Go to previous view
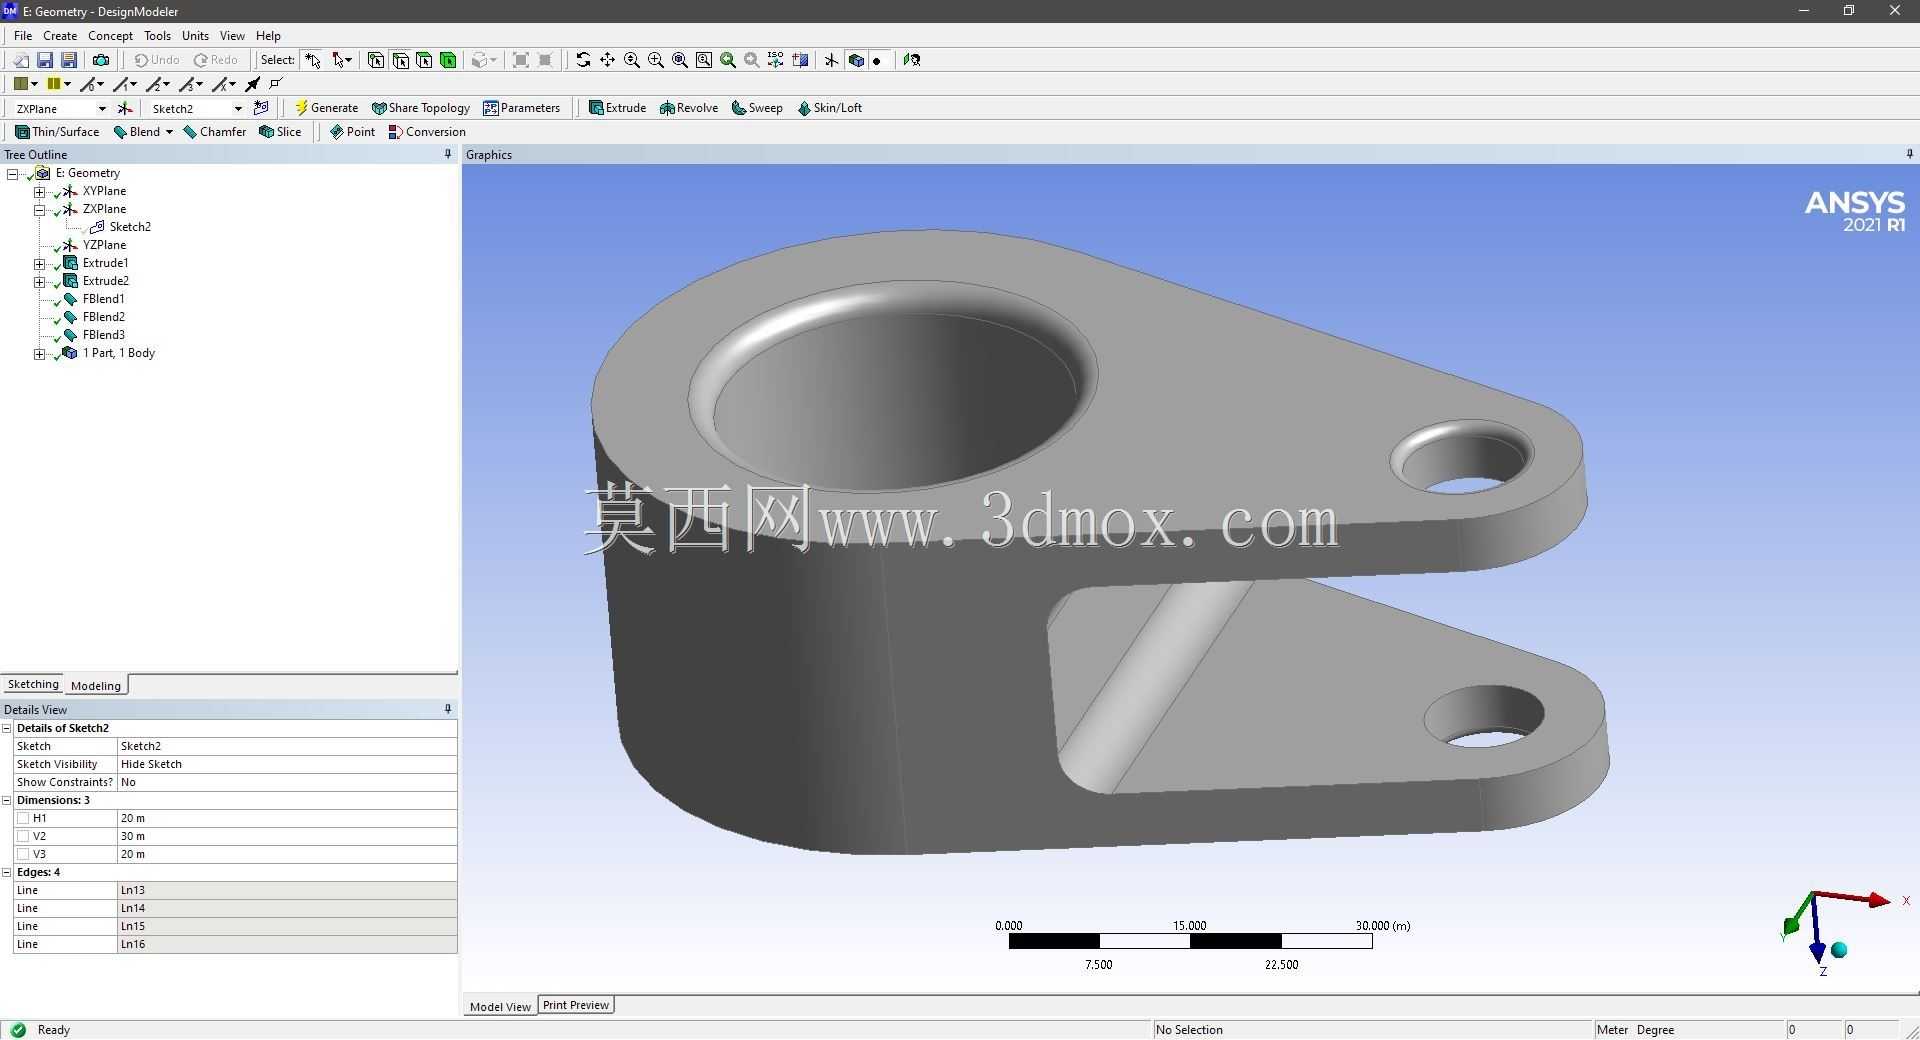This screenshot has height=1040, width=1920. [x=728, y=60]
